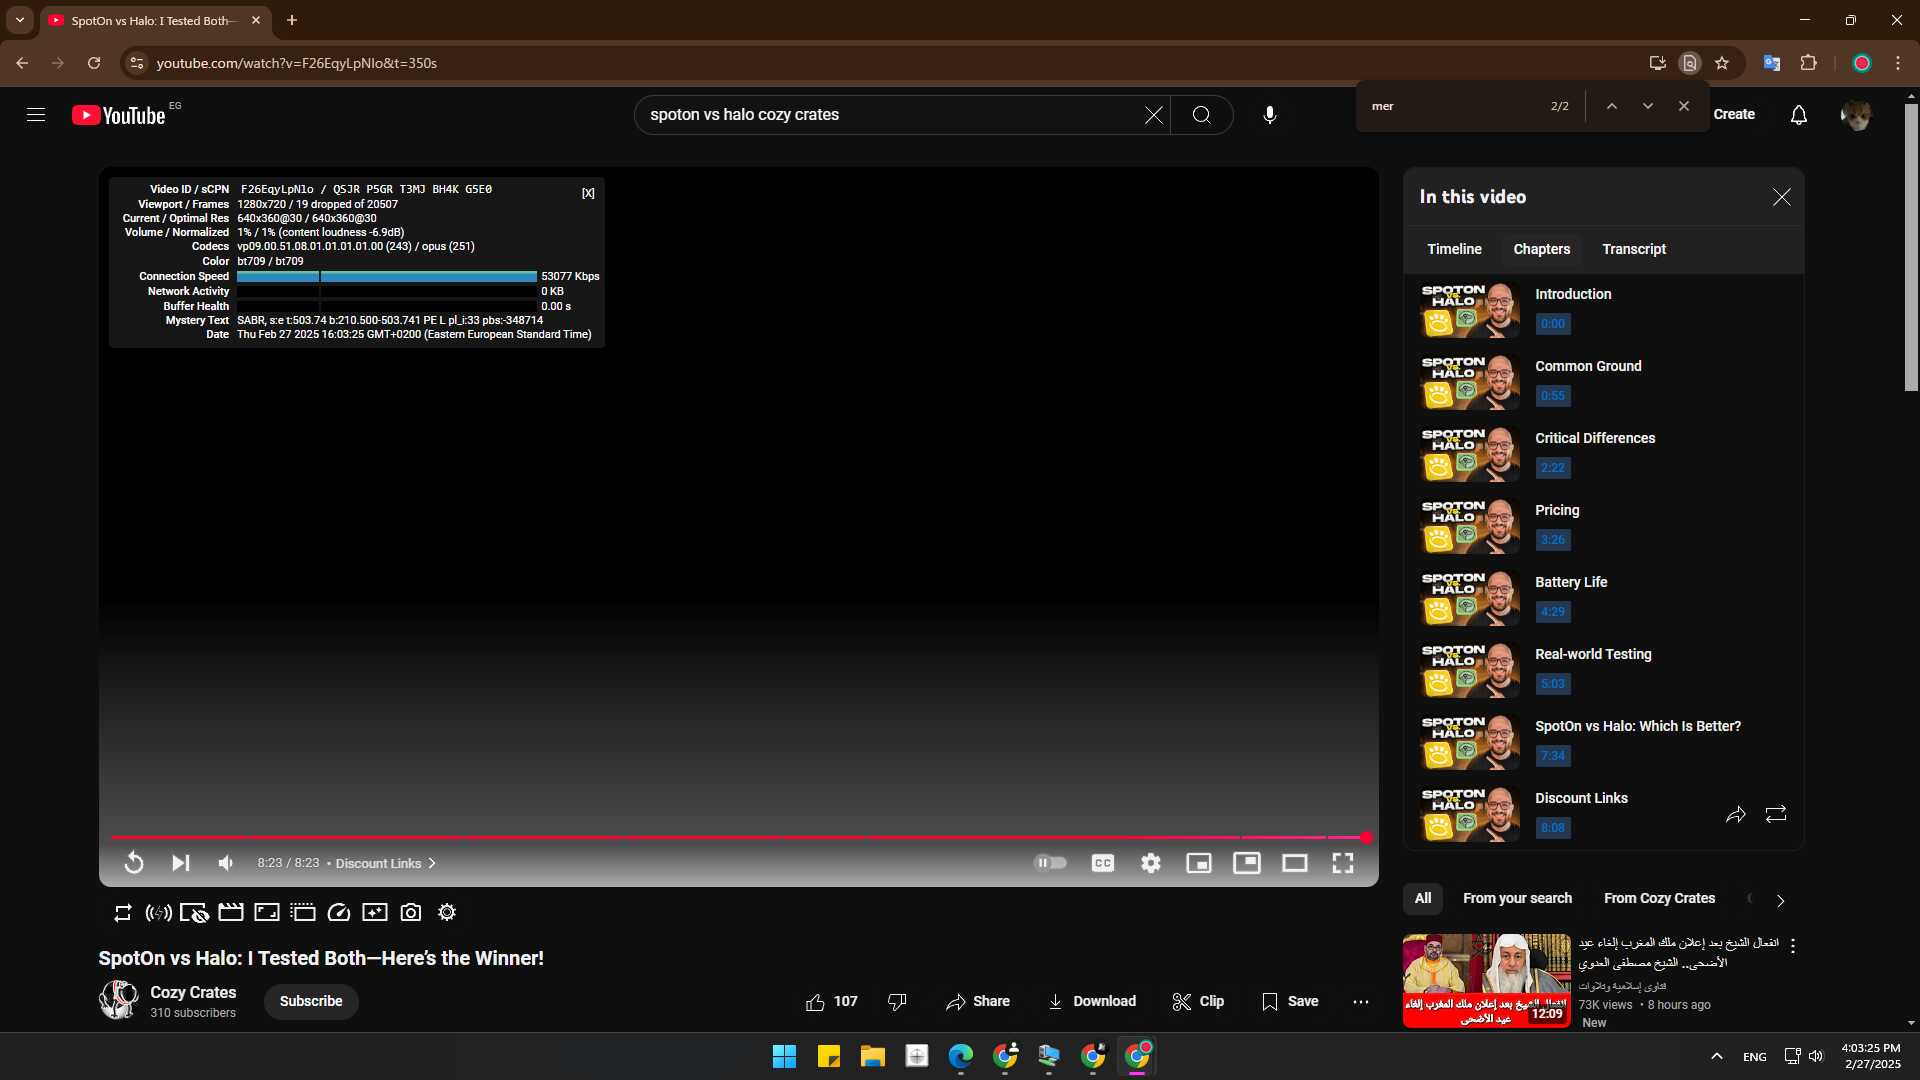Image resolution: width=1920 pixels, height=1080 pixels.
Task: Toggle closed captions CC
Action: click(1102, 863)
